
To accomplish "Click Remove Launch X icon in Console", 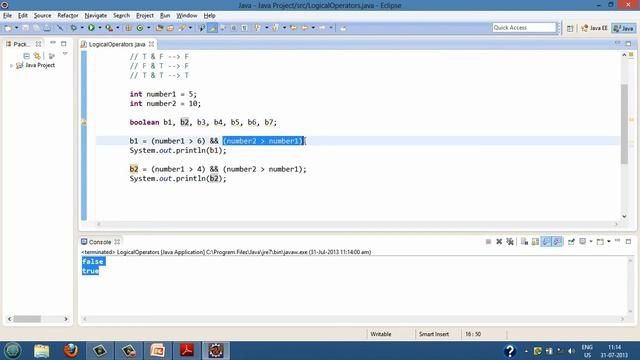I will coord(499,242).
